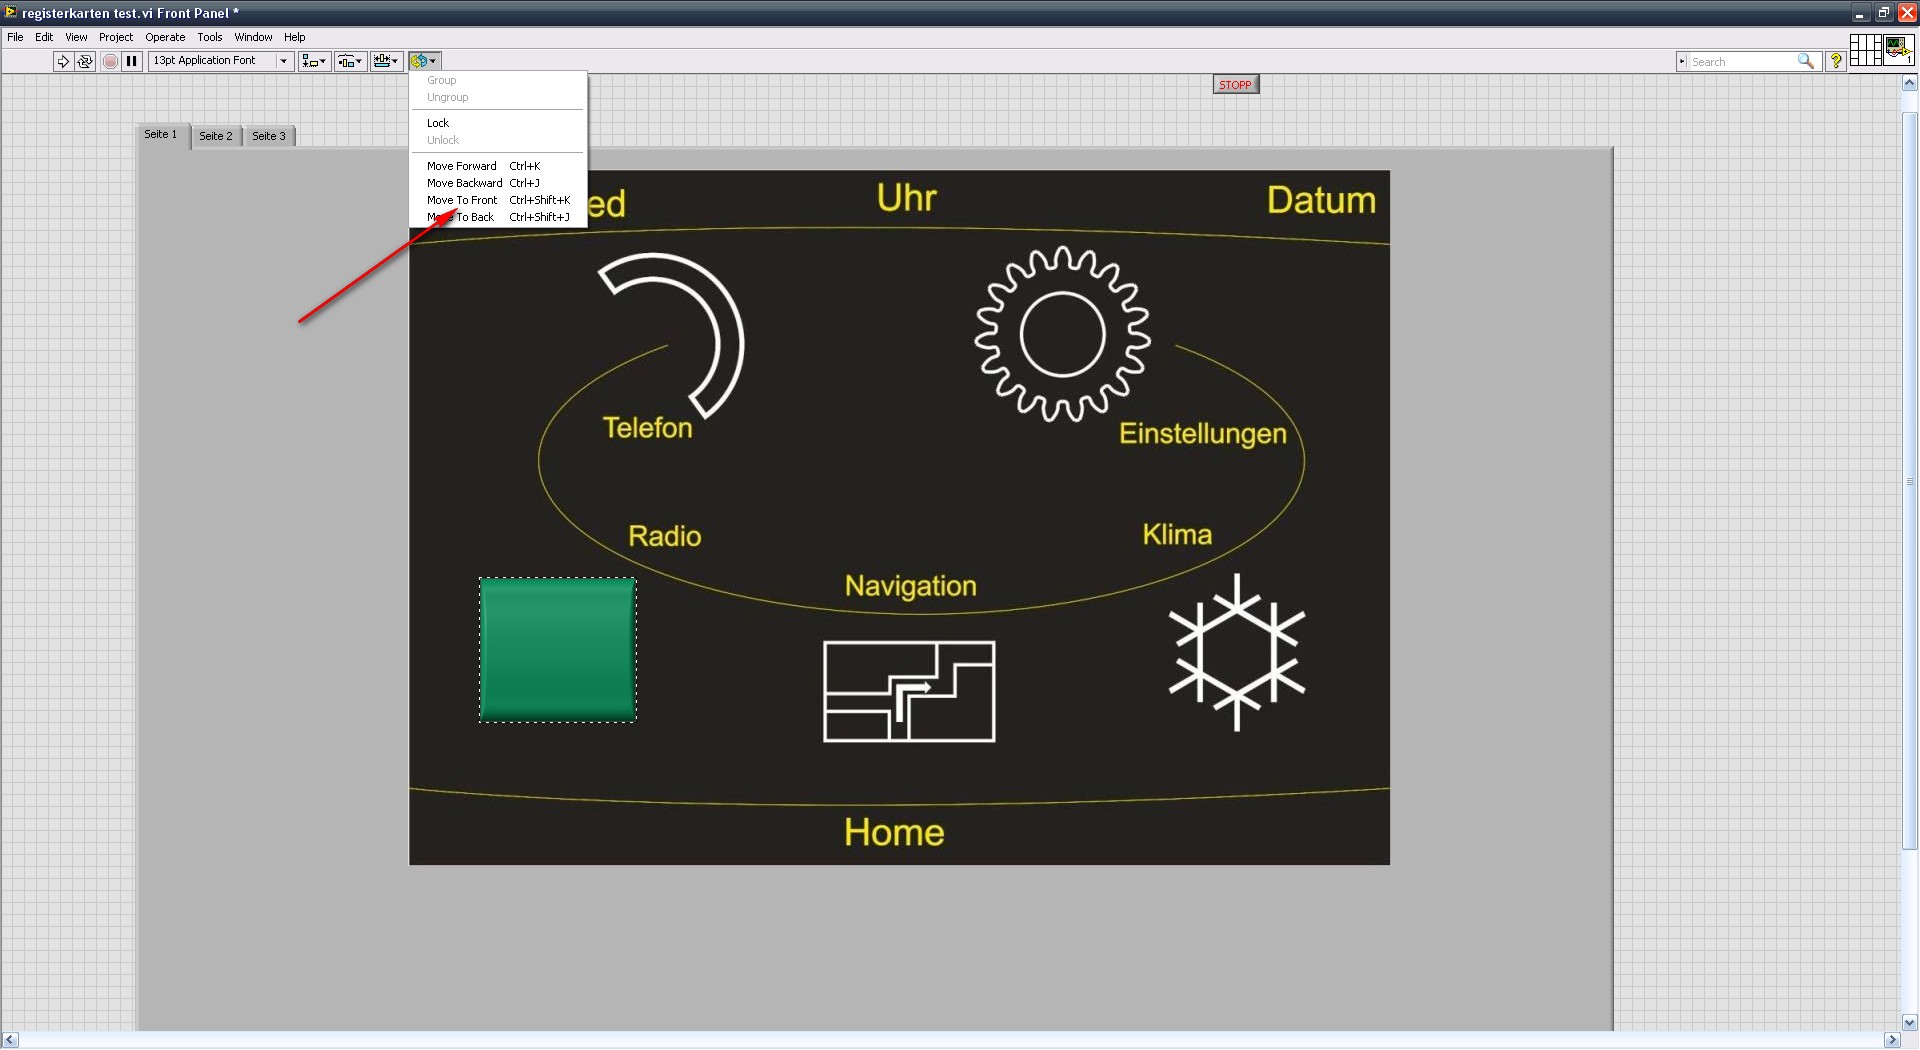Open the Window menu
Viewport: 1920px width, 1050px height.
[253, 37]
